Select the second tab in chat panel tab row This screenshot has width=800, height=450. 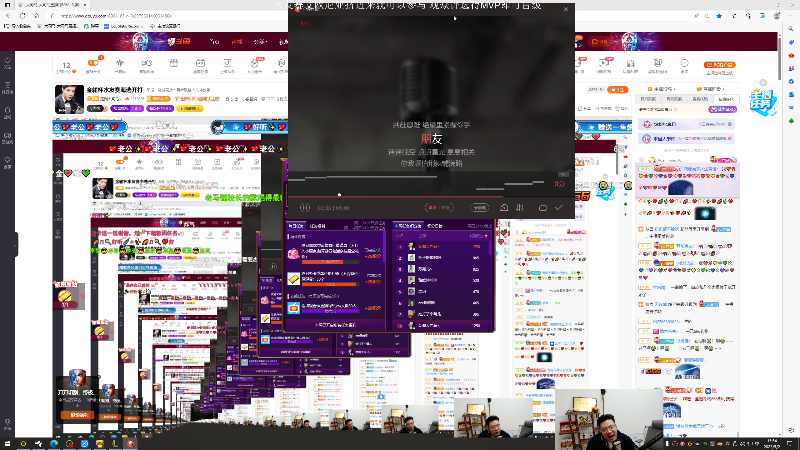[x=674, y=99]
